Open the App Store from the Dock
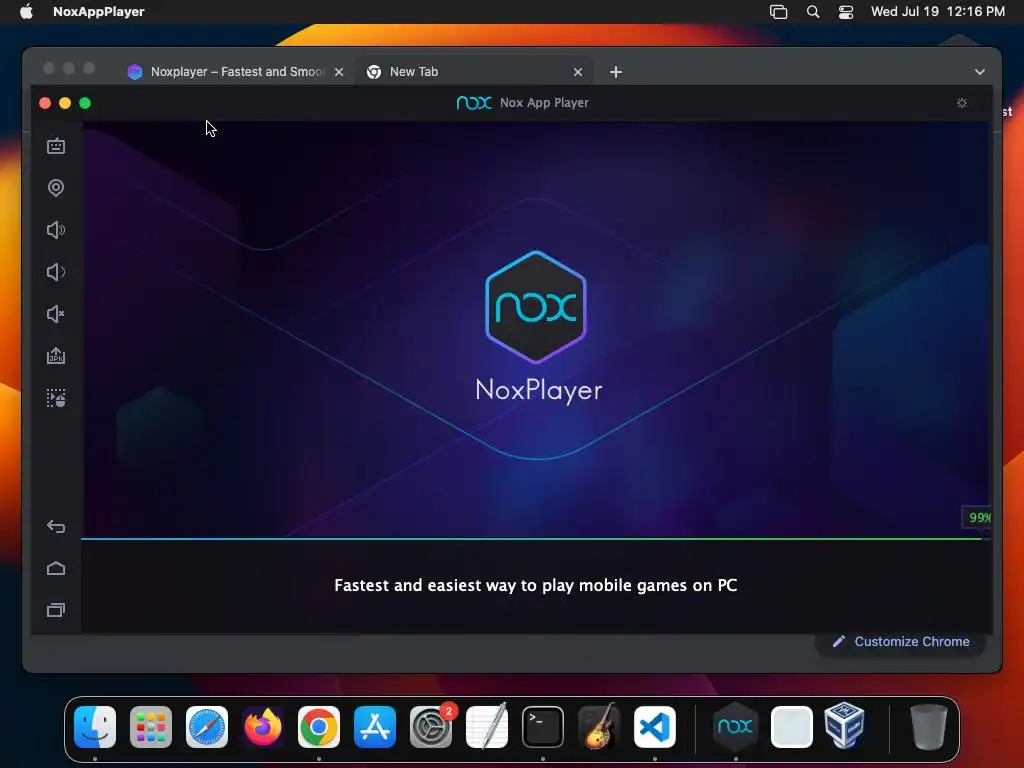1024x768 pixels. coord(375,727)
